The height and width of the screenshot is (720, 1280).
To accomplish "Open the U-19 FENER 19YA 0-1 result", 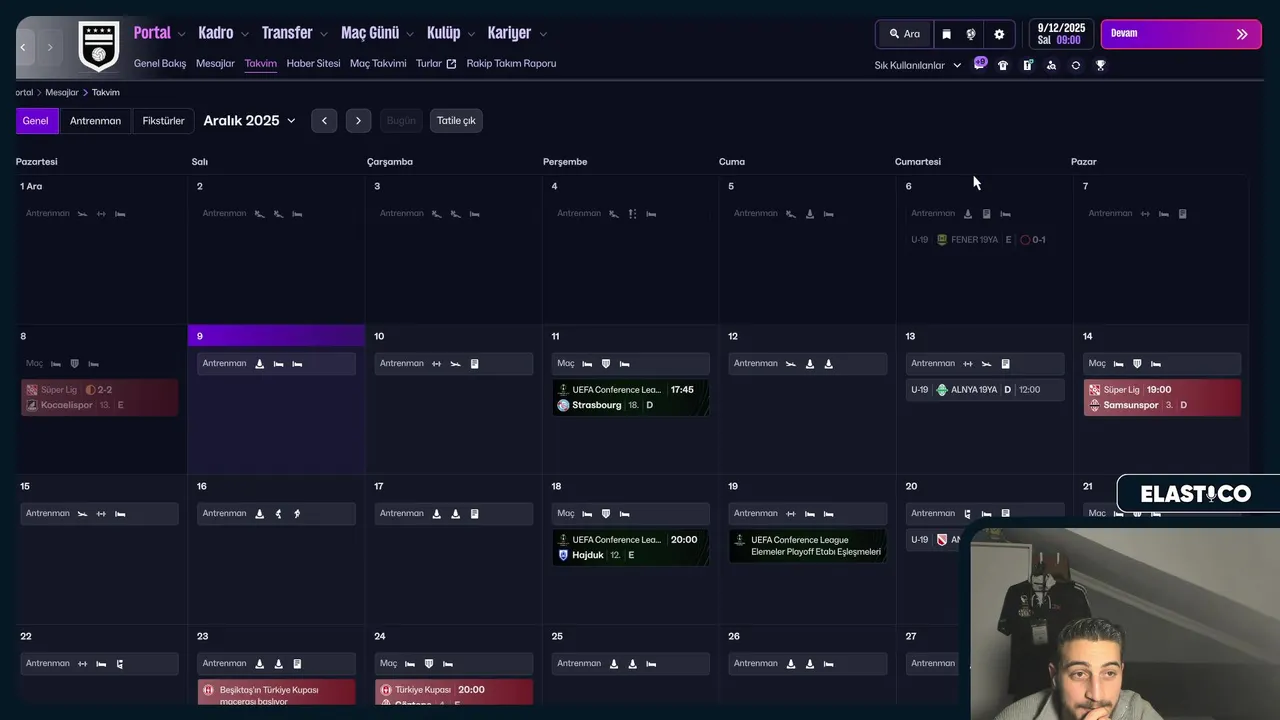I will 985,240.
